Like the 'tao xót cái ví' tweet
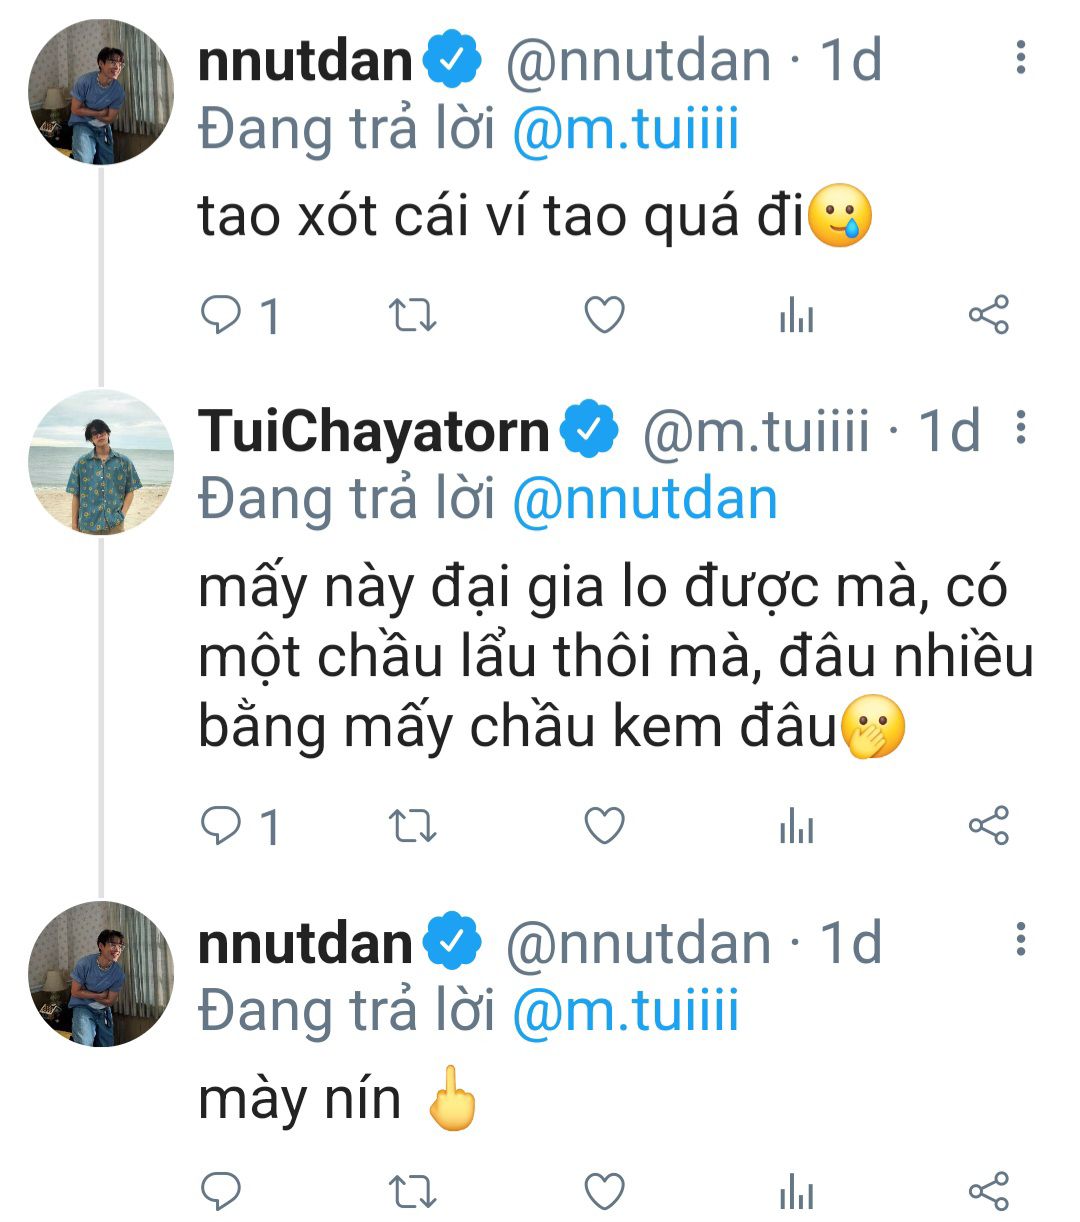 click(604, 316)
